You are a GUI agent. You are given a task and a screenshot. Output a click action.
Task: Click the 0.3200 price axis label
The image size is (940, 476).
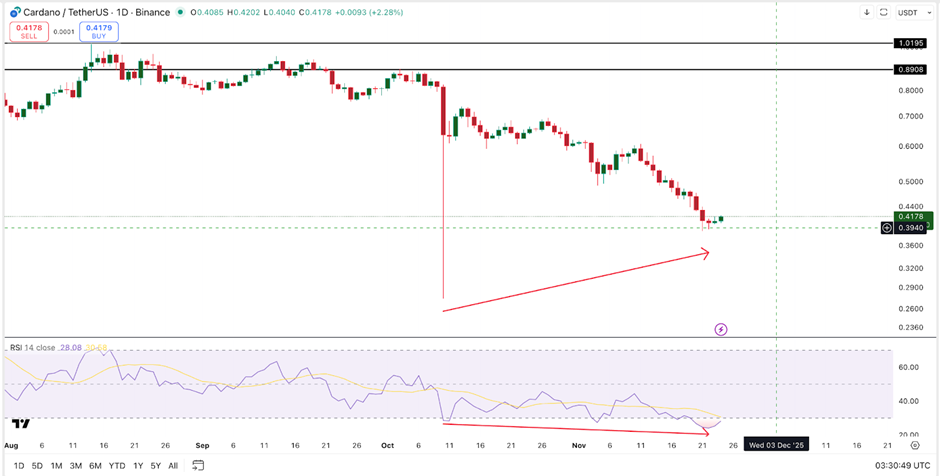[x=910, y=268]
